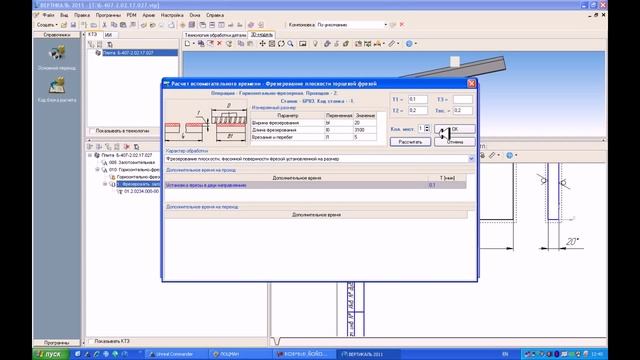Select the Rotate view tool in the 3D toolbar
The width and height of the screenshot is (640, 360).
(x=281, y=44)
